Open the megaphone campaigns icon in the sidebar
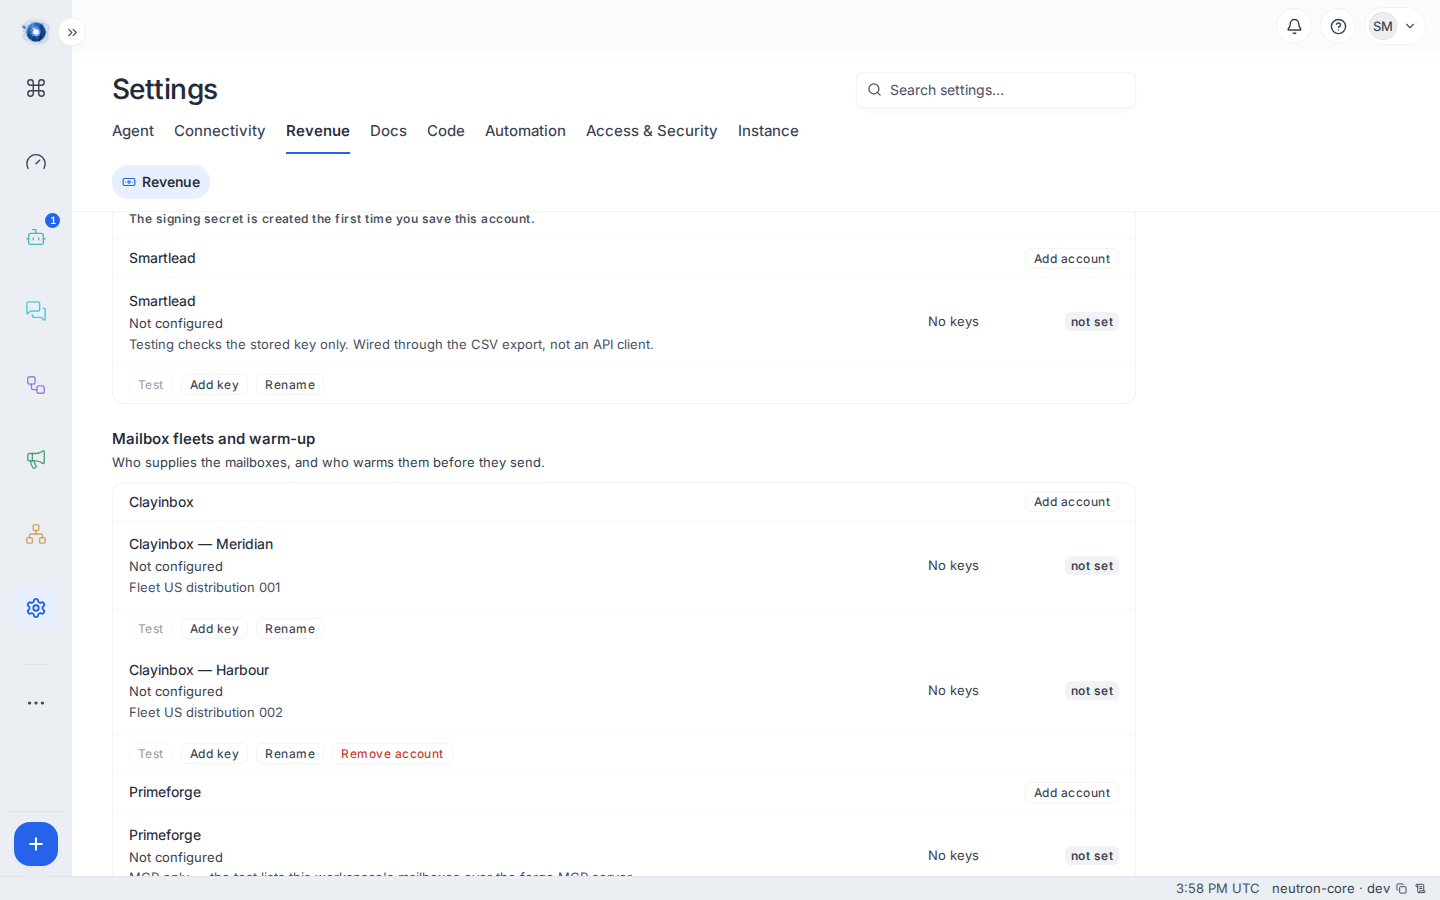The width and height of the screenshot is (1440, 900). [36, 459]
